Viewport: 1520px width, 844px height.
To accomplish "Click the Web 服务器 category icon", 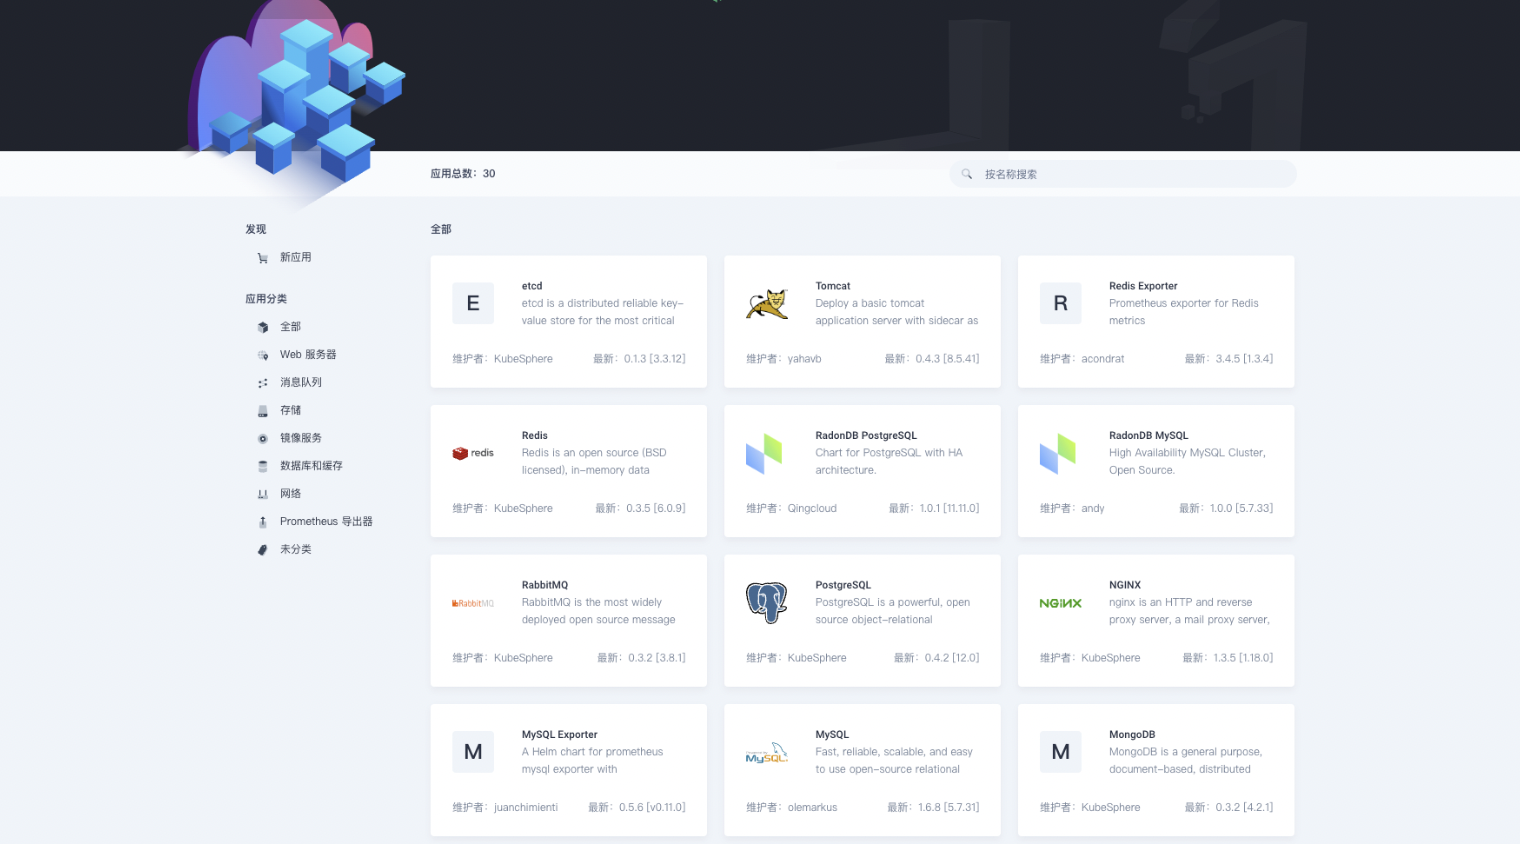I will [x=263, y=355].
